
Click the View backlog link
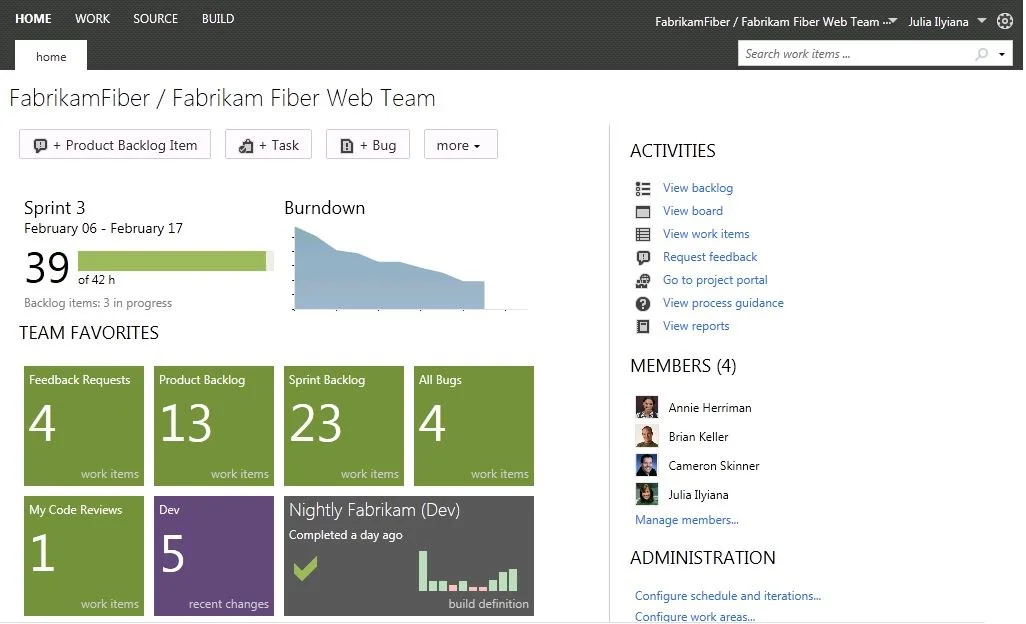[x=698, y=188]
